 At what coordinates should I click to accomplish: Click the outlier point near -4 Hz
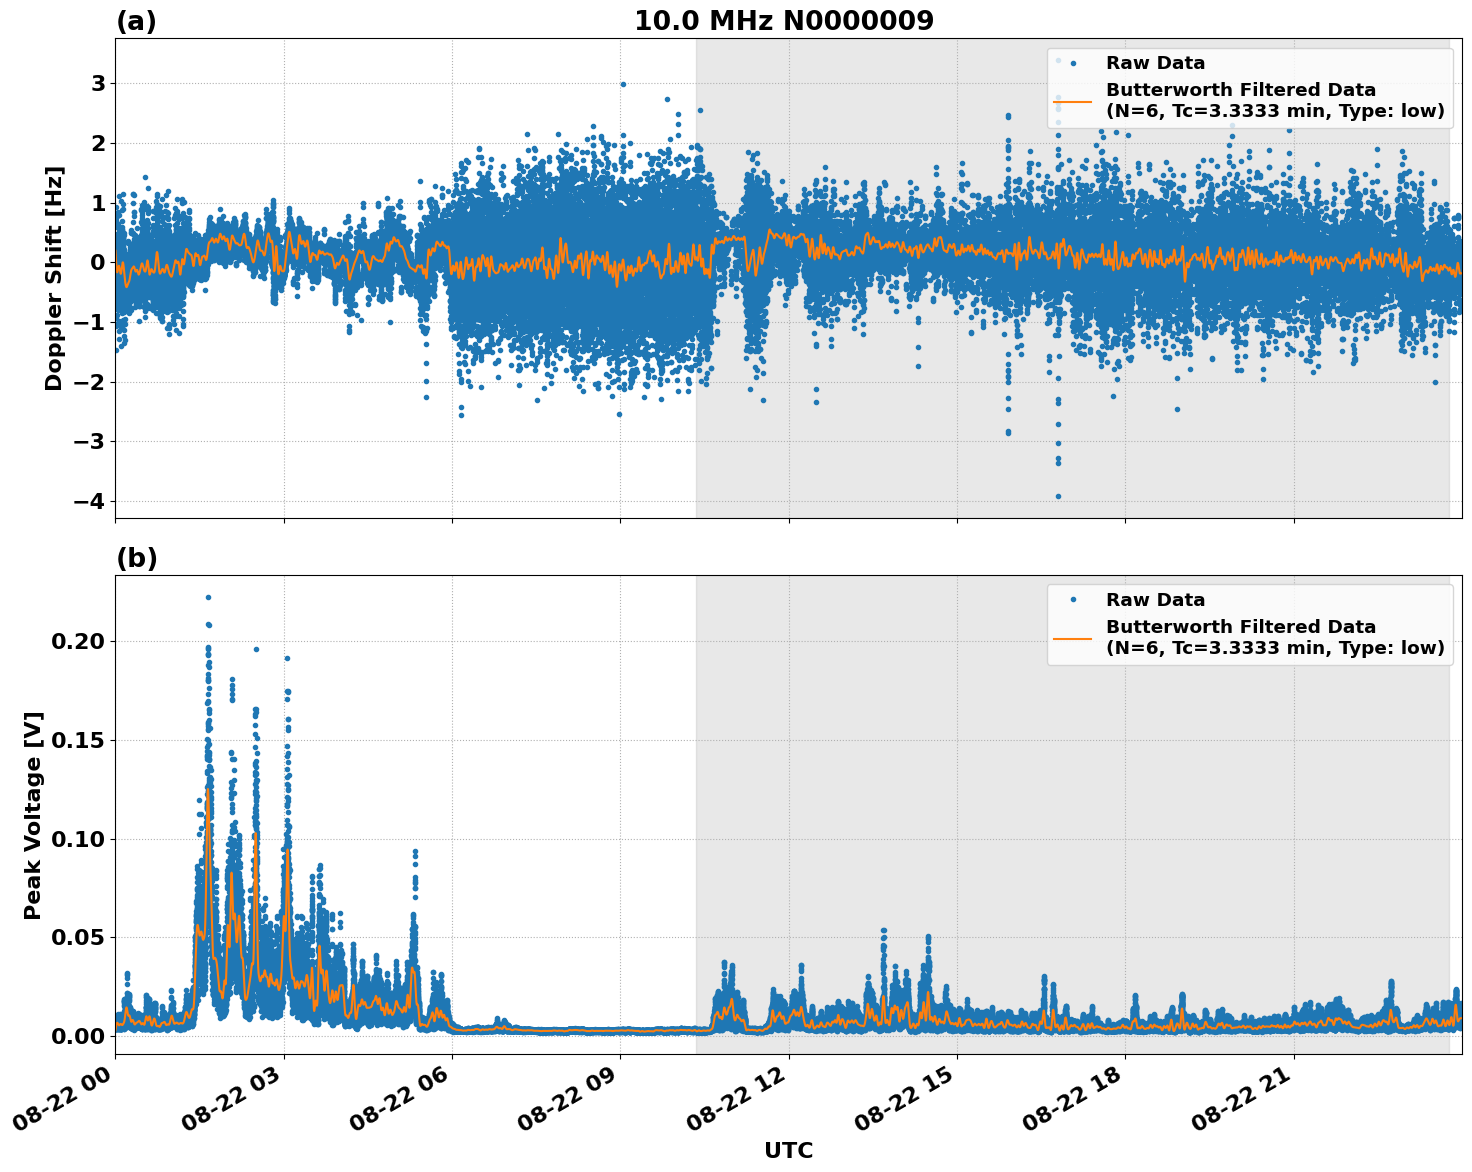(1058, 494)
